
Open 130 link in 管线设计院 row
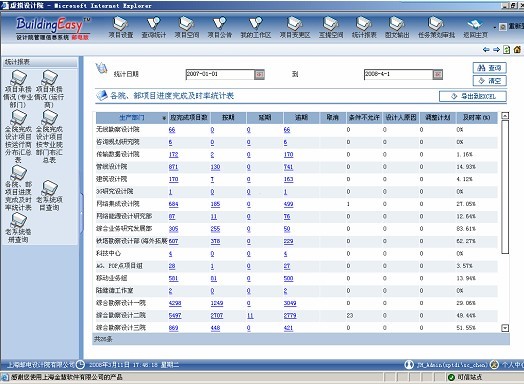(x=216, y=167)
